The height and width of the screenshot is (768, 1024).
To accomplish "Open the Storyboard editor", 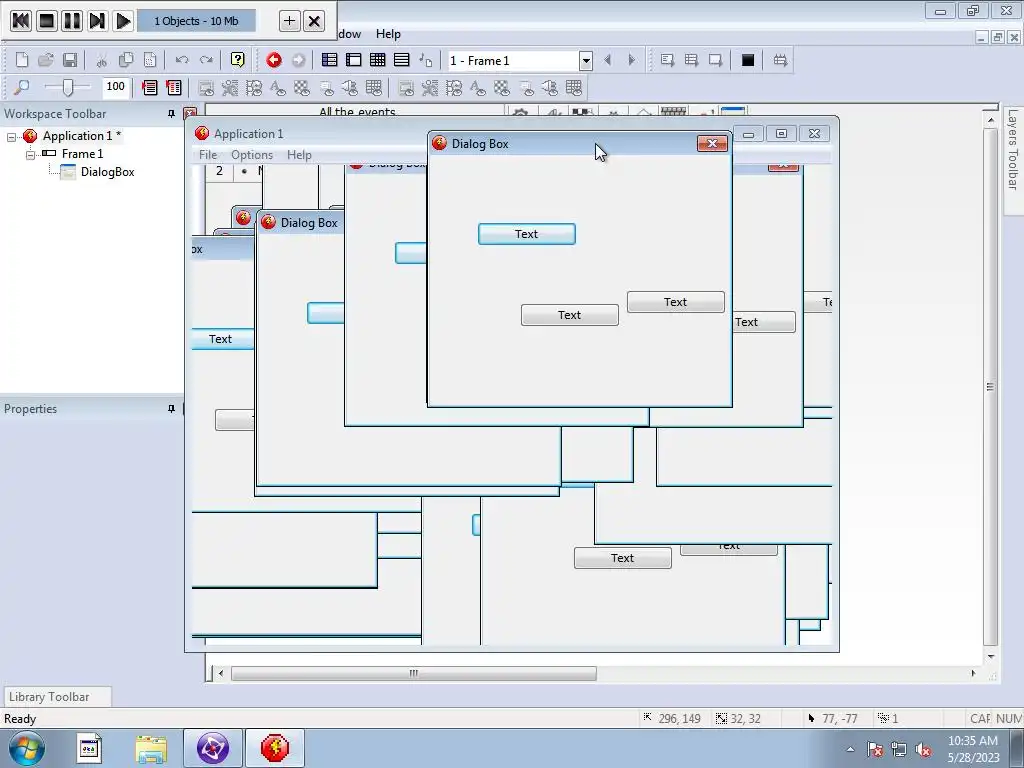I will (x=329, y=61).
